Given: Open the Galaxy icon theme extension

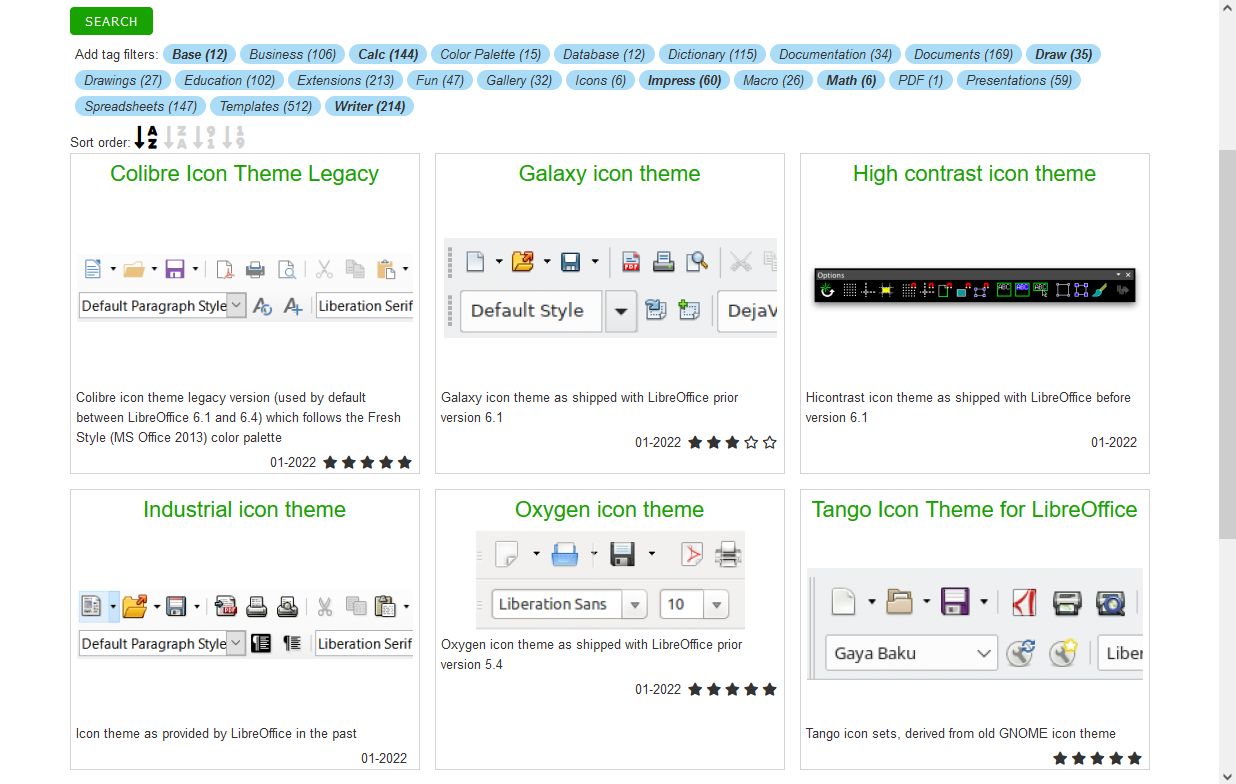Looking at the screenshot, I should click(x=609, y=173).
